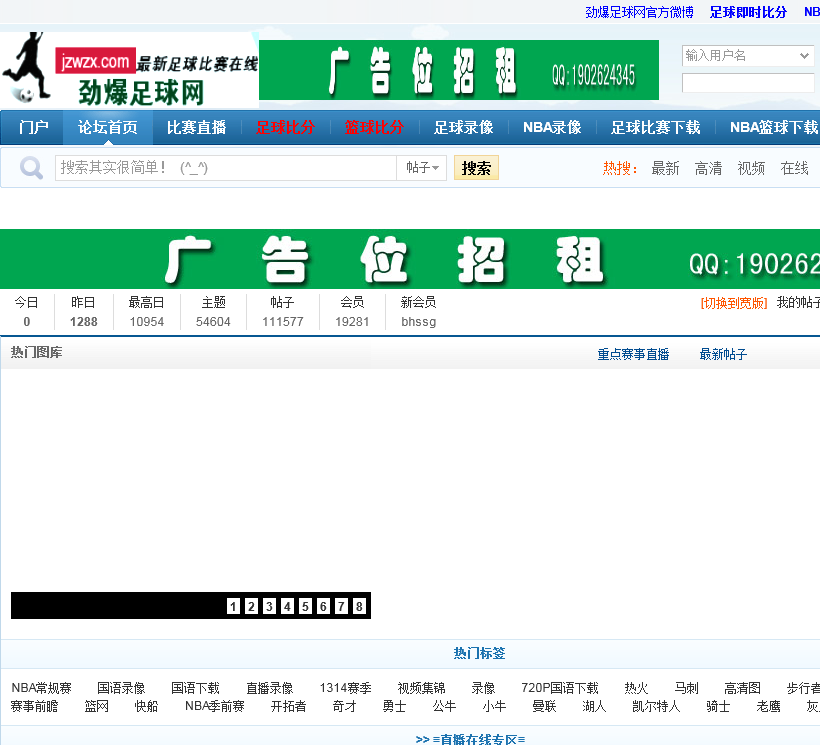Open the 劲爆足球网官方微博 link

[640, 12]
